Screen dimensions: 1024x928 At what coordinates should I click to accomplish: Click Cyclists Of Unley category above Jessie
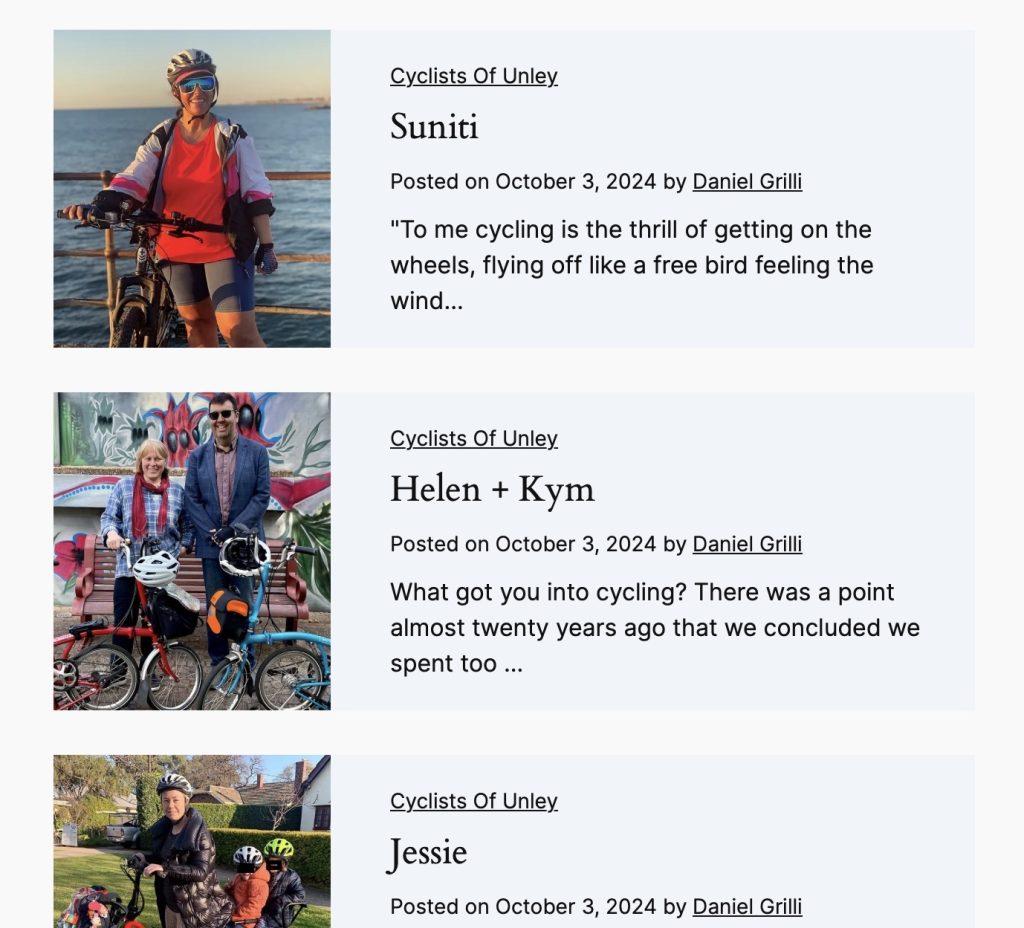(x=474, y=801)
